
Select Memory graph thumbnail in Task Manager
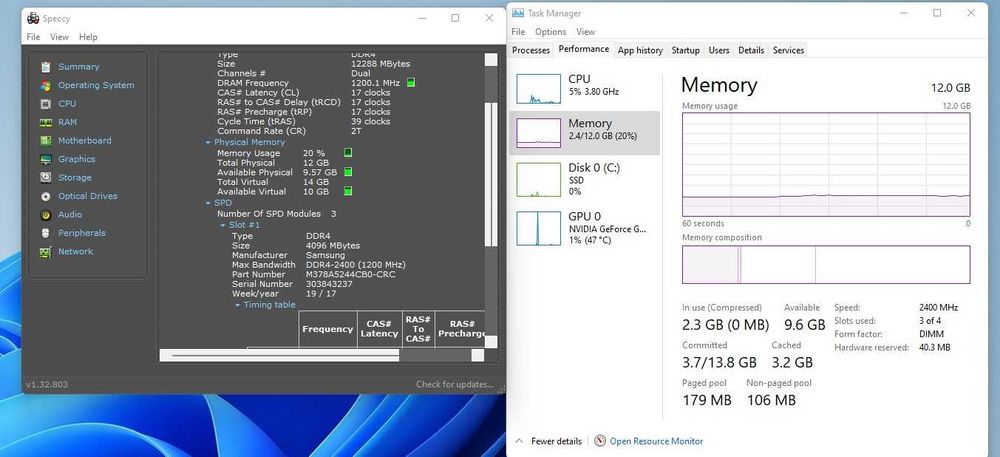pos(538,133)
